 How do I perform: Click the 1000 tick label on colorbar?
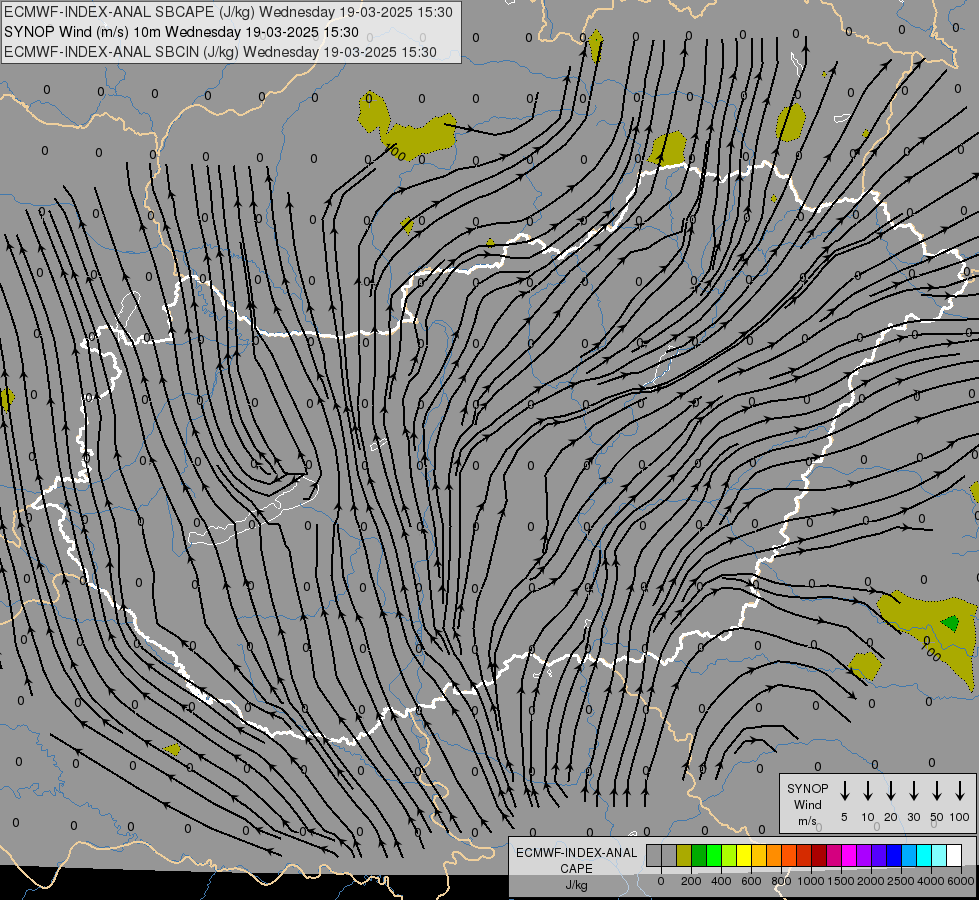pyautogui.click(x=811, y=881)
